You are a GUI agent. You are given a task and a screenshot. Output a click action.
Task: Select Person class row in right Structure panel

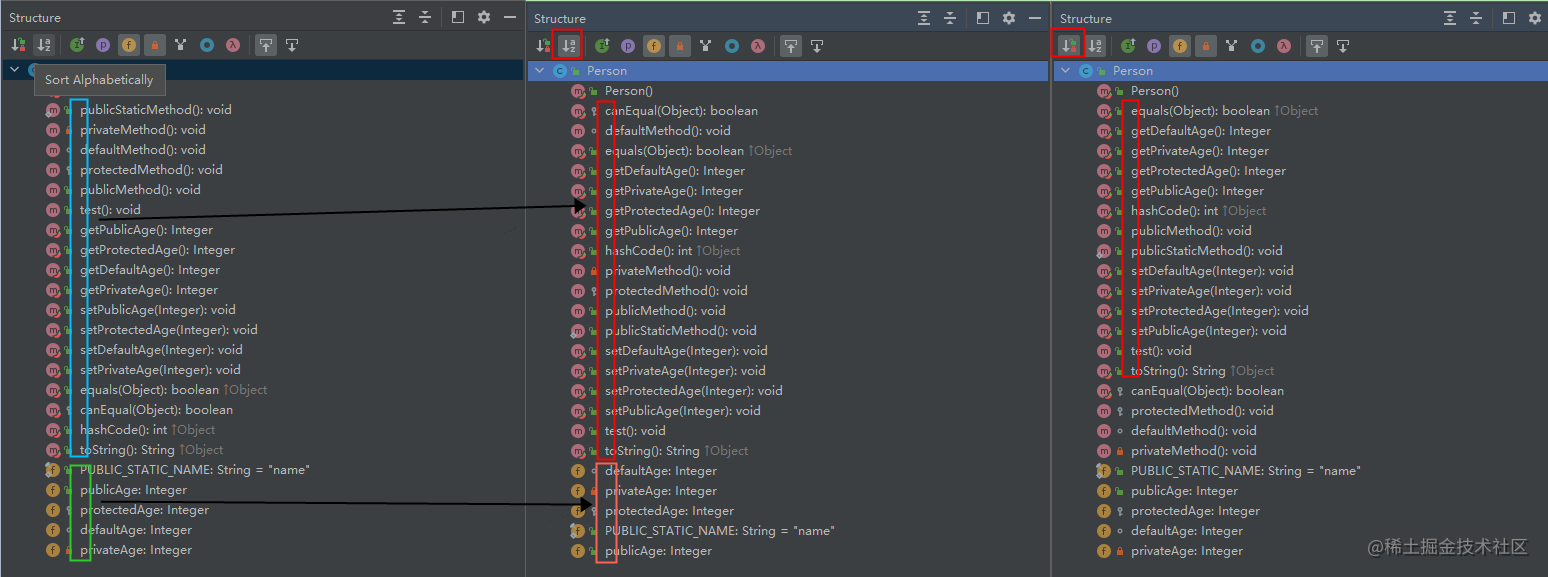(1300, 71)
